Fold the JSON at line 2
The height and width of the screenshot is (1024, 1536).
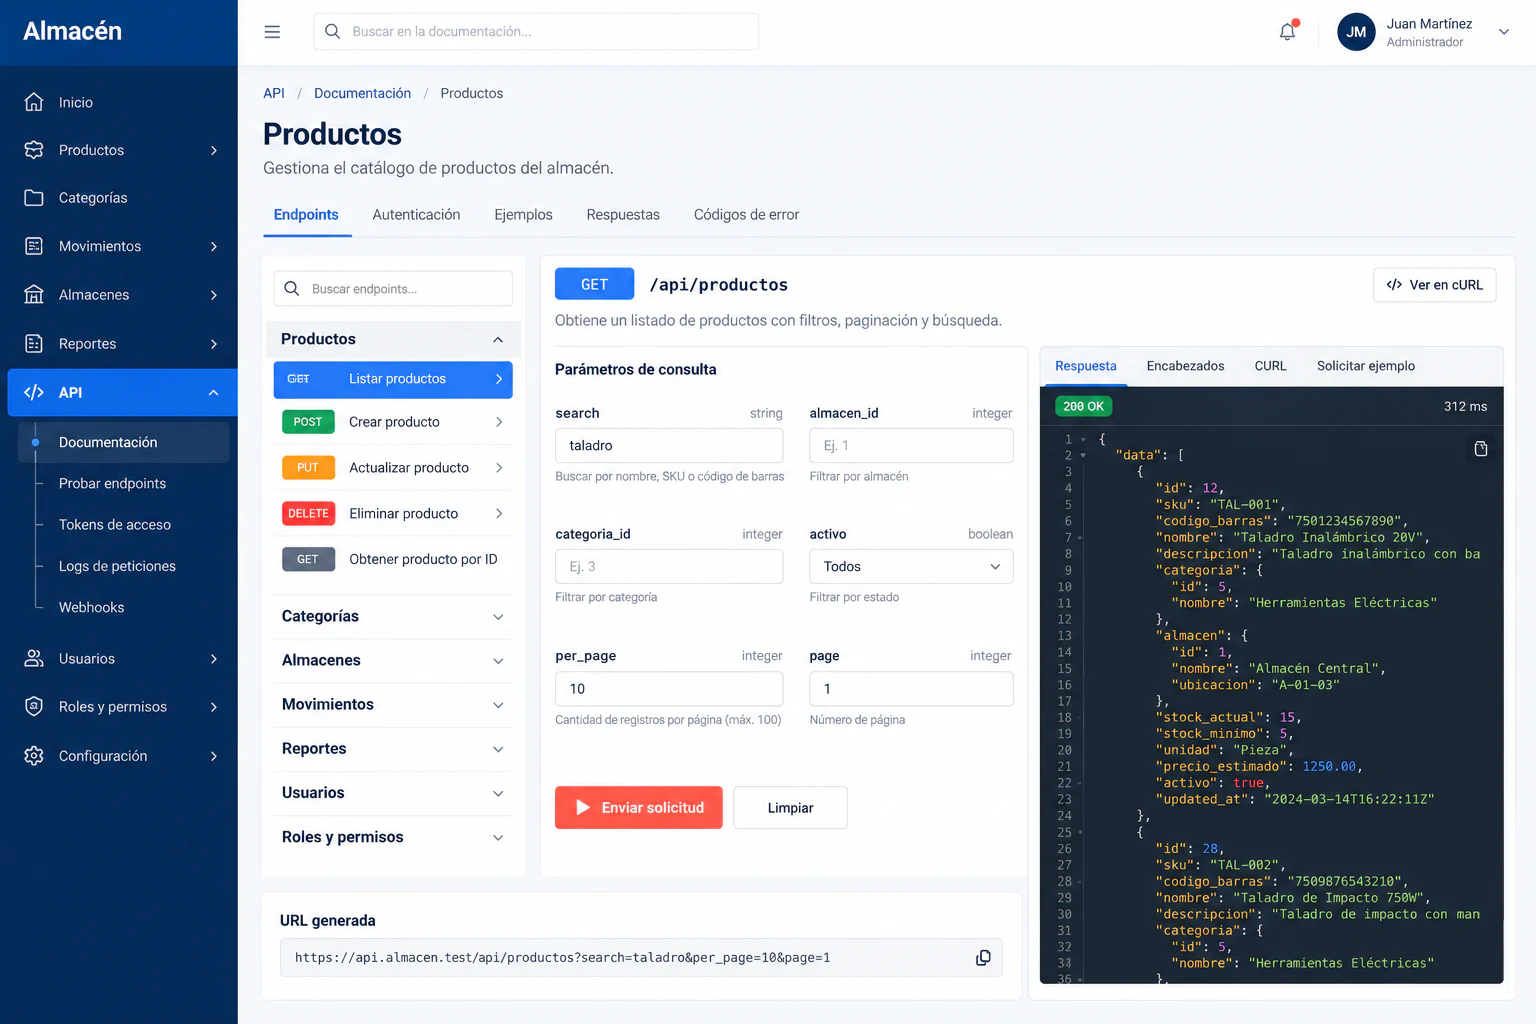(x=1083, y=456)
